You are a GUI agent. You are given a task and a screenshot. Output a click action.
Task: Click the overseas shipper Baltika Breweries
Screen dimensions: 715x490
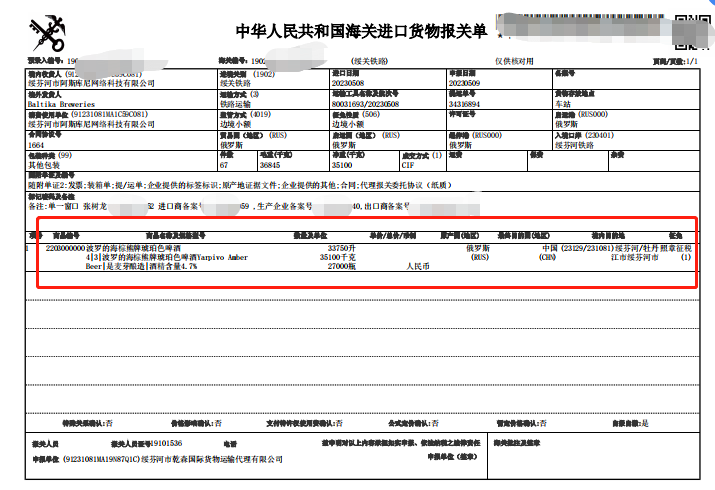61,104
